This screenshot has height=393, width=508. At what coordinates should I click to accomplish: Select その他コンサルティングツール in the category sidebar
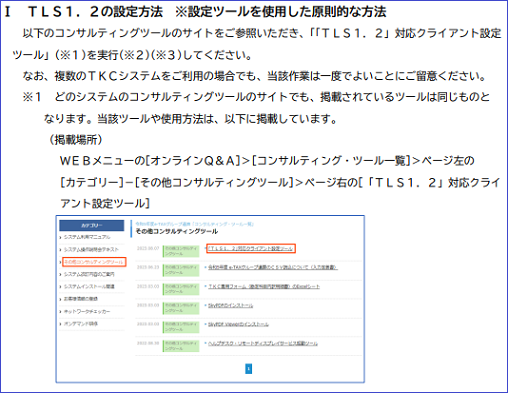pyautogui.click(x=94, y=262)
